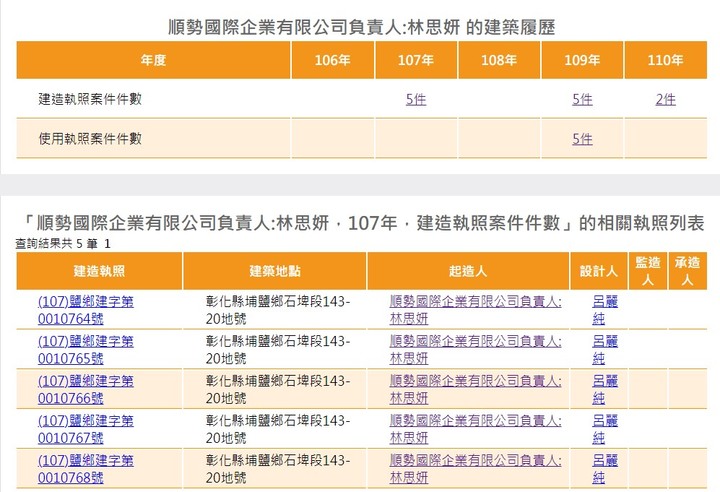Open designer 呂麗純 in the 0010766 row
720x492 pixels.
coord(605,390)
